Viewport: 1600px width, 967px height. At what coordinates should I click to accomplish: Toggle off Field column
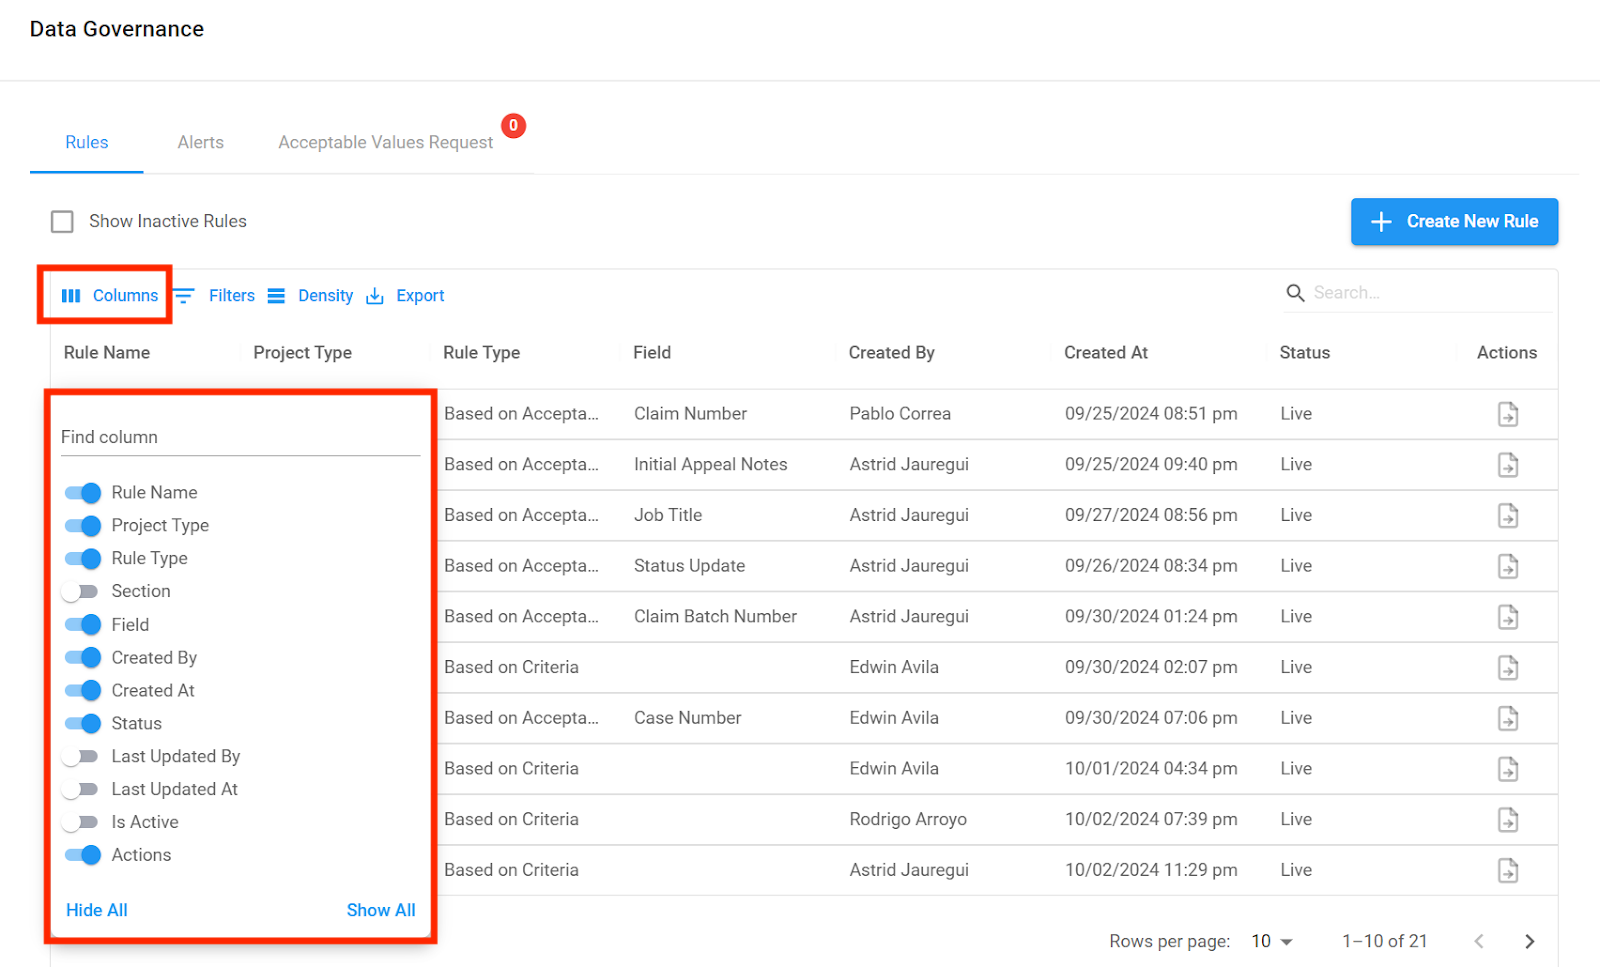click(83, 625)
